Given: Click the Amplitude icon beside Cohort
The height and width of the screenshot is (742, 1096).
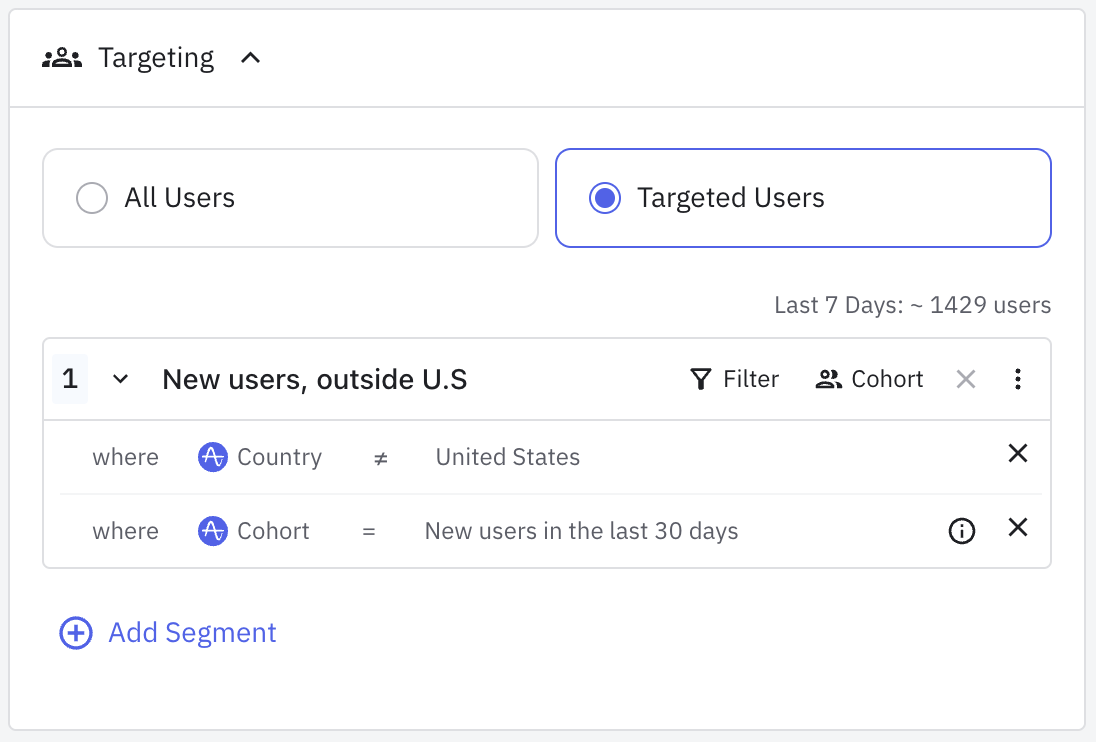Looking at the screenshot, I should 212,531.
